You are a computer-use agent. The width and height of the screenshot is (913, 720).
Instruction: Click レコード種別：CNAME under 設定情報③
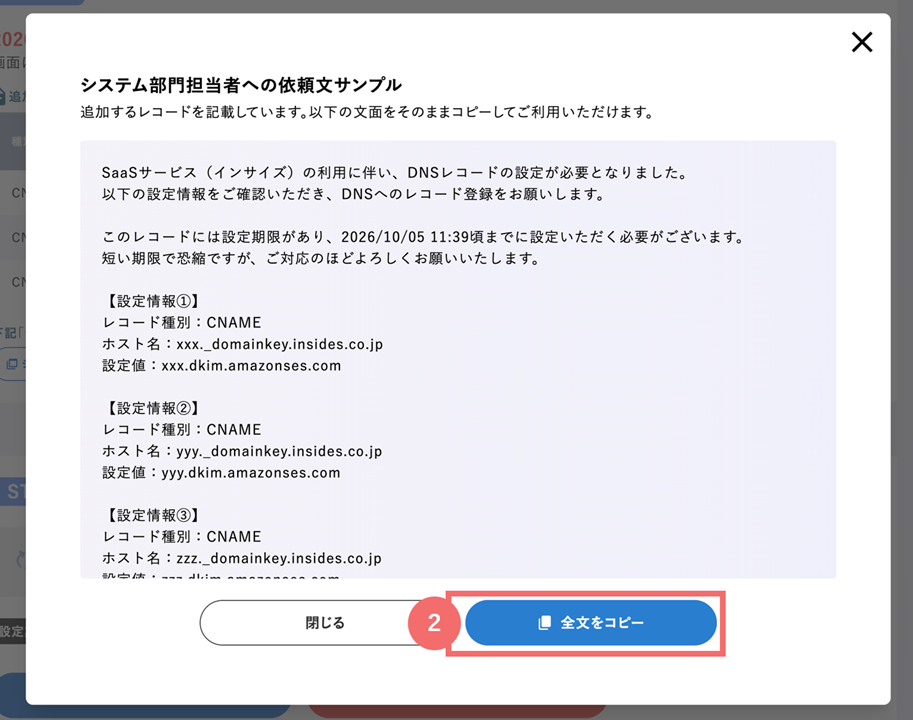click(182, 537)
